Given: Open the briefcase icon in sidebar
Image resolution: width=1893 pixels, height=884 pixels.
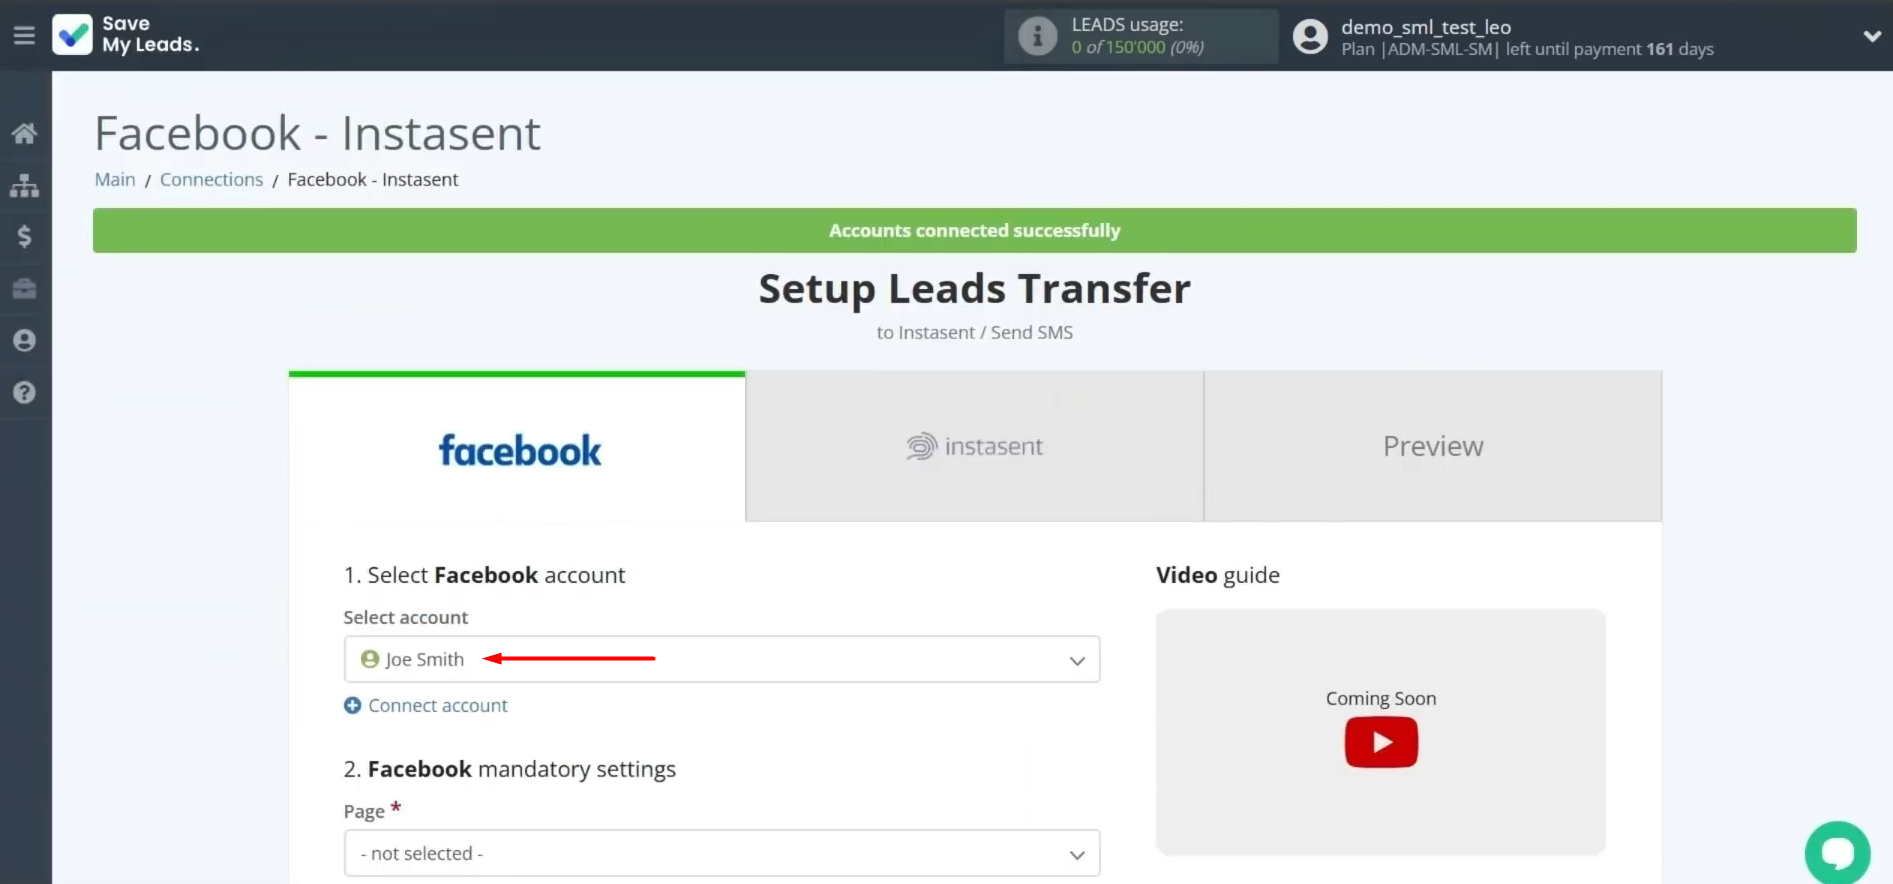Looking at the screenshot, I should 24,289.
